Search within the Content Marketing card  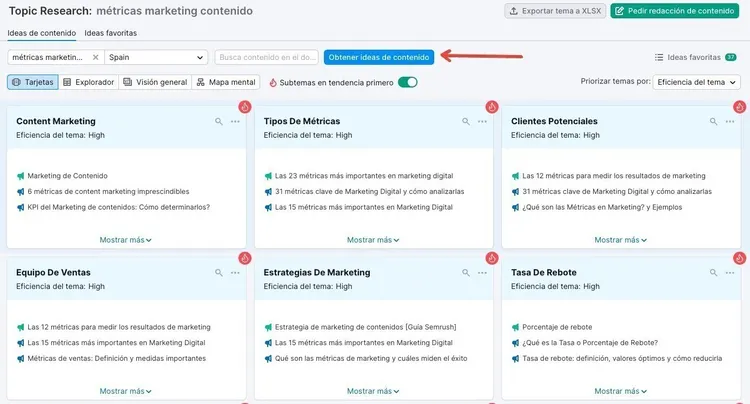coord(219,121)
